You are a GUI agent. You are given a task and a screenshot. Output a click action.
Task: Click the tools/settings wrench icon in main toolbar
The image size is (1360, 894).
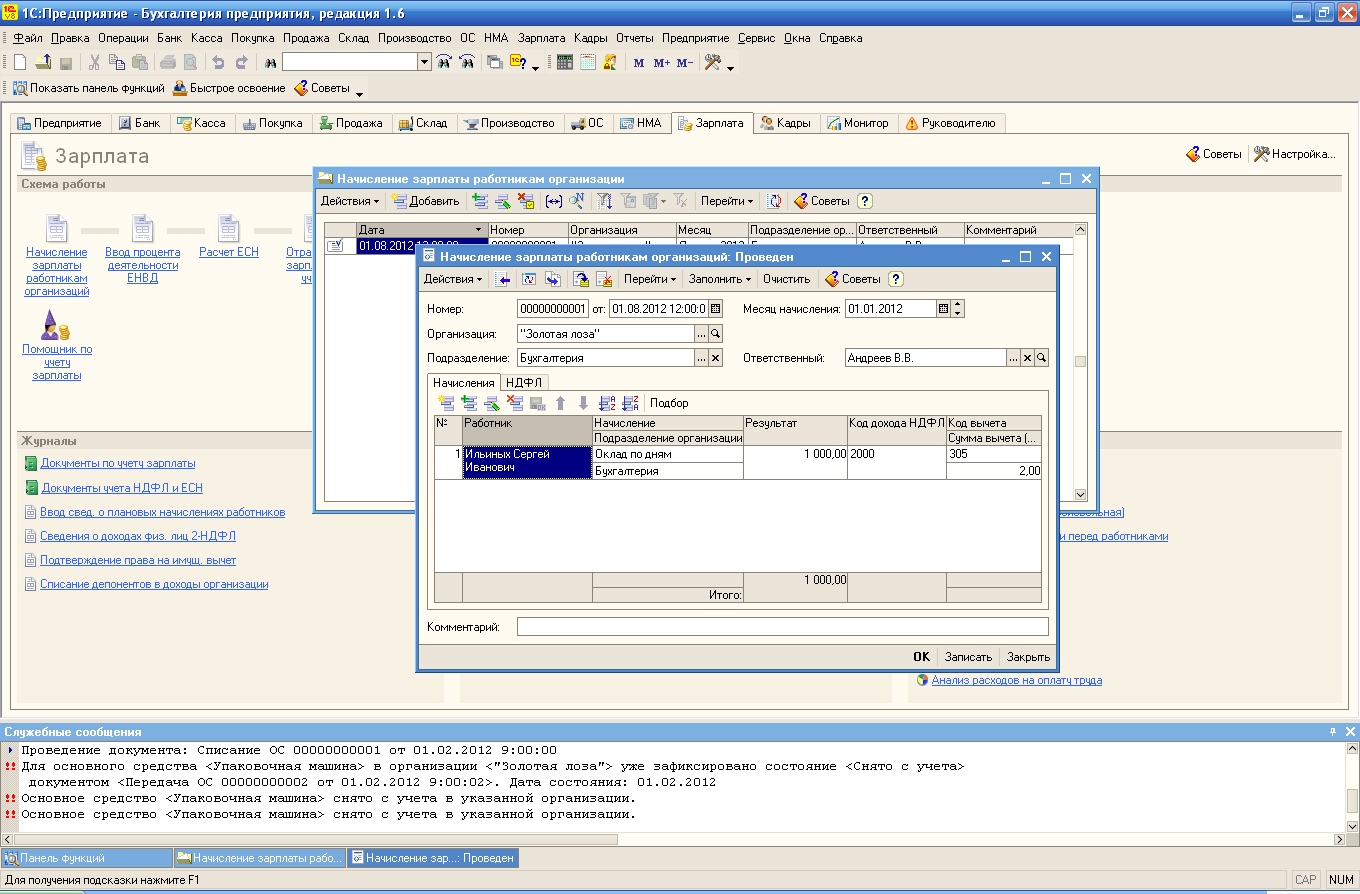pyautogui.click(x=713, y=62)
